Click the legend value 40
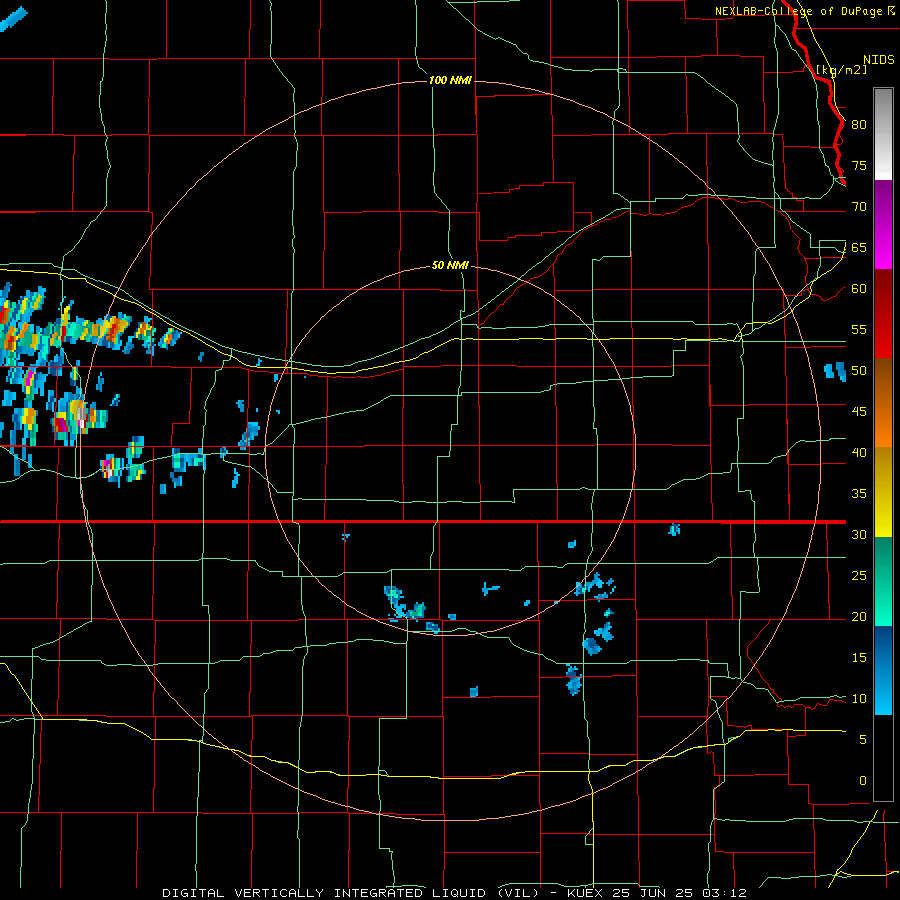The image size is (900, 900). point(859,452)
